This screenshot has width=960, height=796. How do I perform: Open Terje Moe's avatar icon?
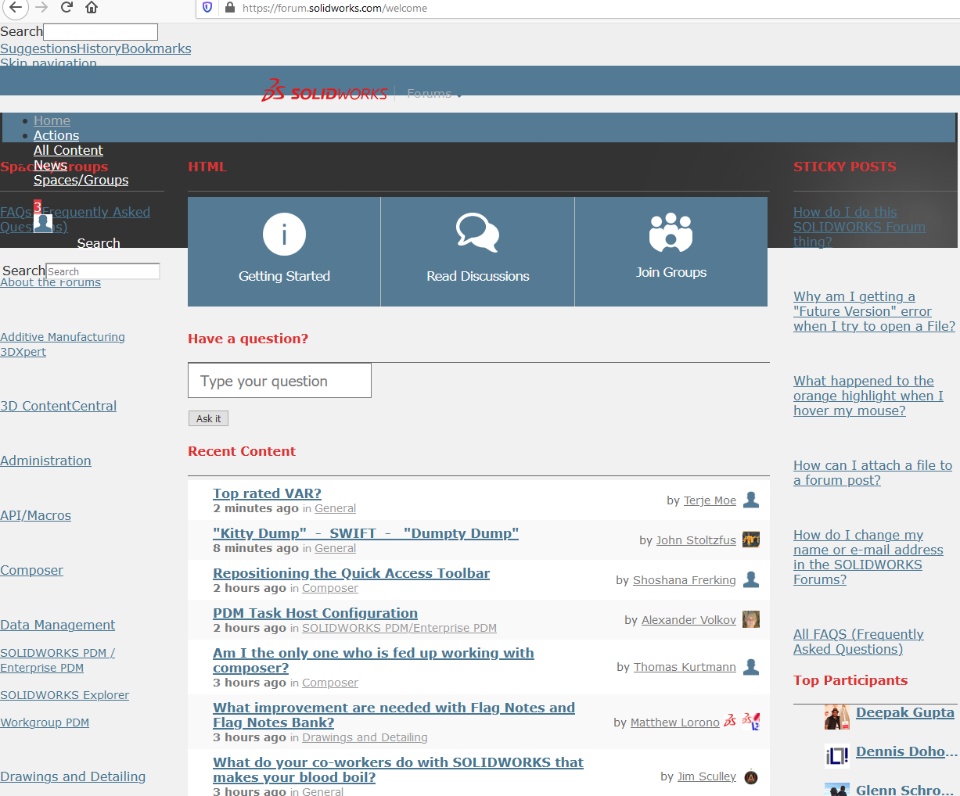[x=751, y=500]
